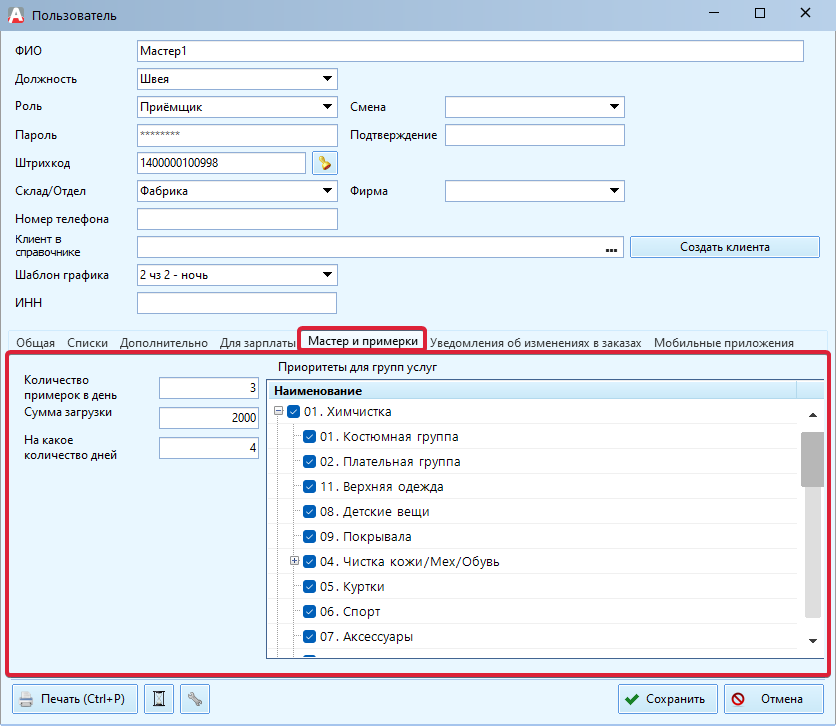This screenshot has width=836, height=726.
Task: Open the wrench settings icon button
Action: click(194, 699)
